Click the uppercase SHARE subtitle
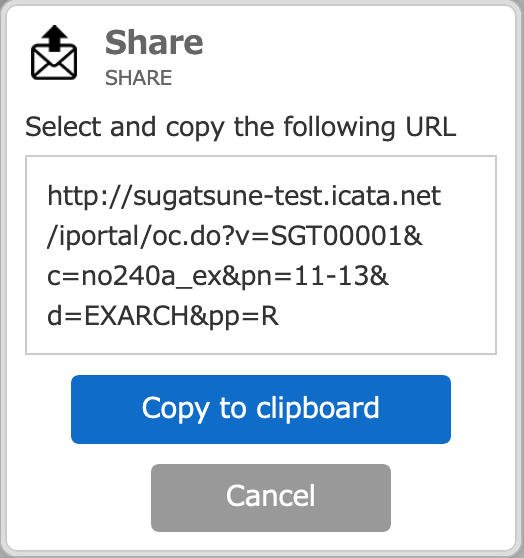This screenshot has height=558, width=524. click(x=138, y=78)
